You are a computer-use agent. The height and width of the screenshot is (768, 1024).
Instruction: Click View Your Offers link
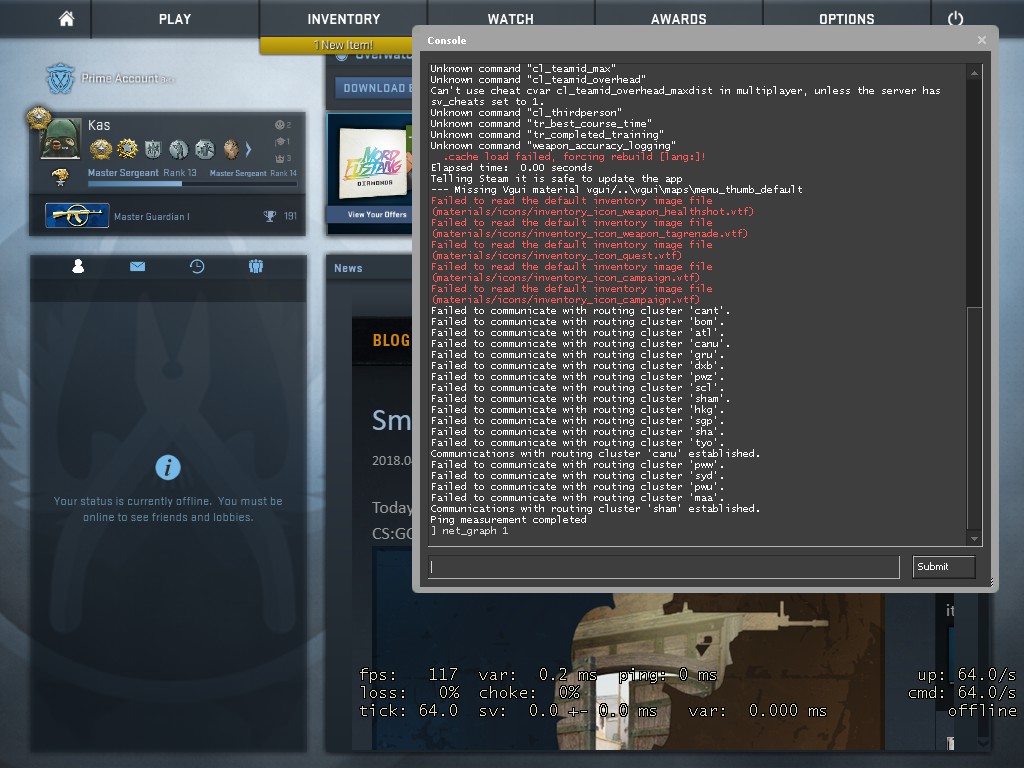point(376,215)
